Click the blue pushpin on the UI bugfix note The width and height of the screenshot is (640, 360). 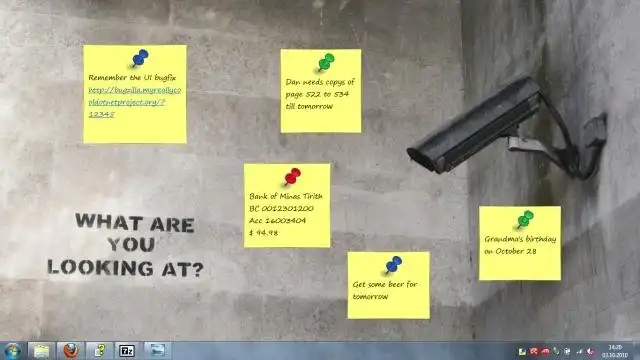140,58
